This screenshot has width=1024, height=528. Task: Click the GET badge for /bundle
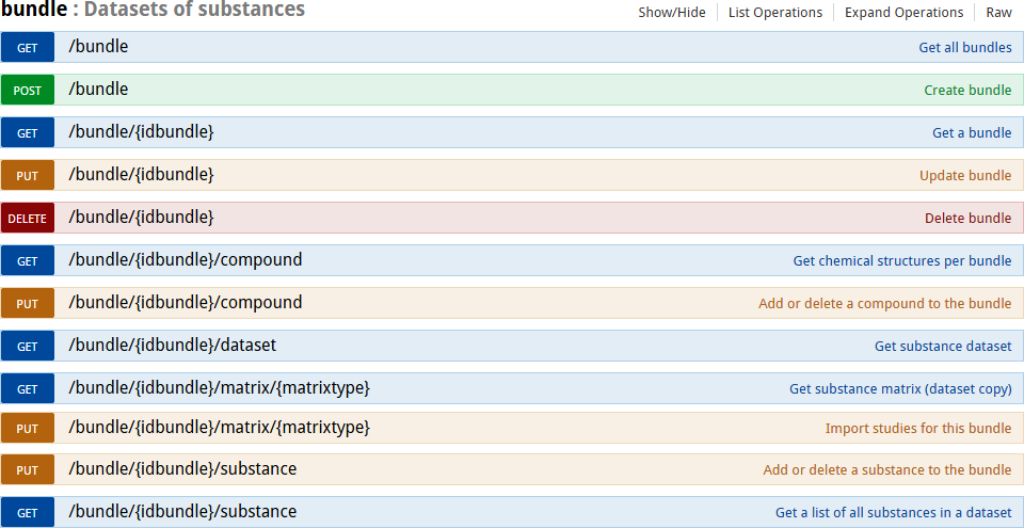(27, 48)
